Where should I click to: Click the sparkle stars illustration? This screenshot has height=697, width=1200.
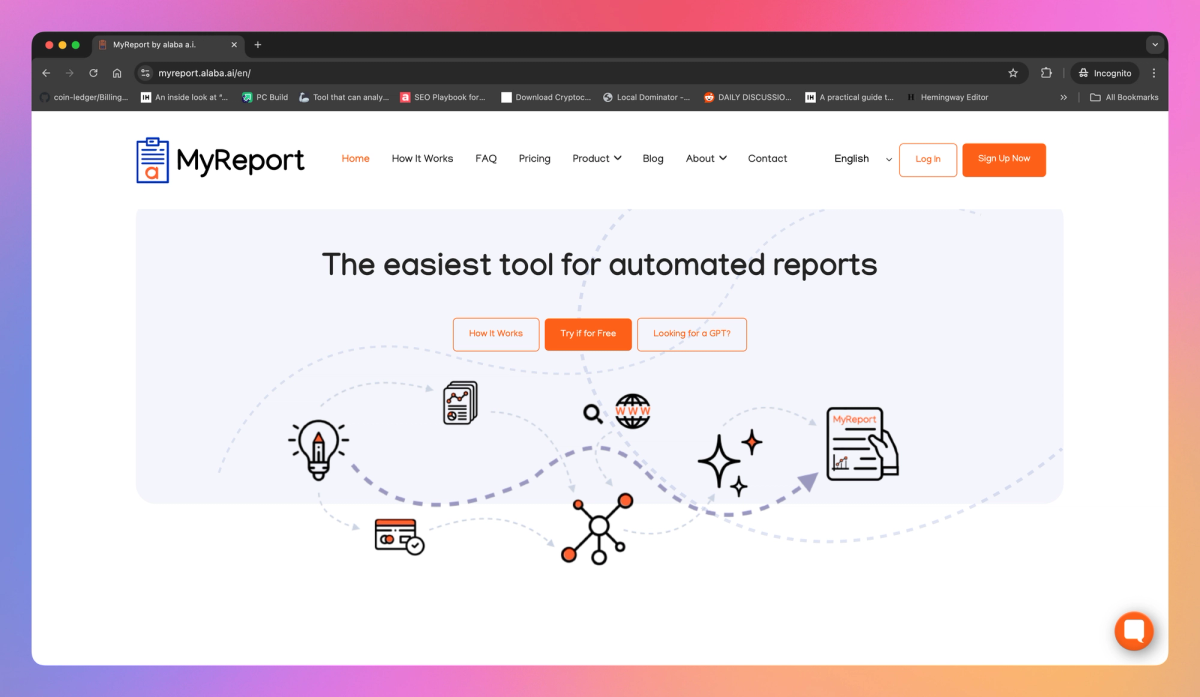[730, 462]
